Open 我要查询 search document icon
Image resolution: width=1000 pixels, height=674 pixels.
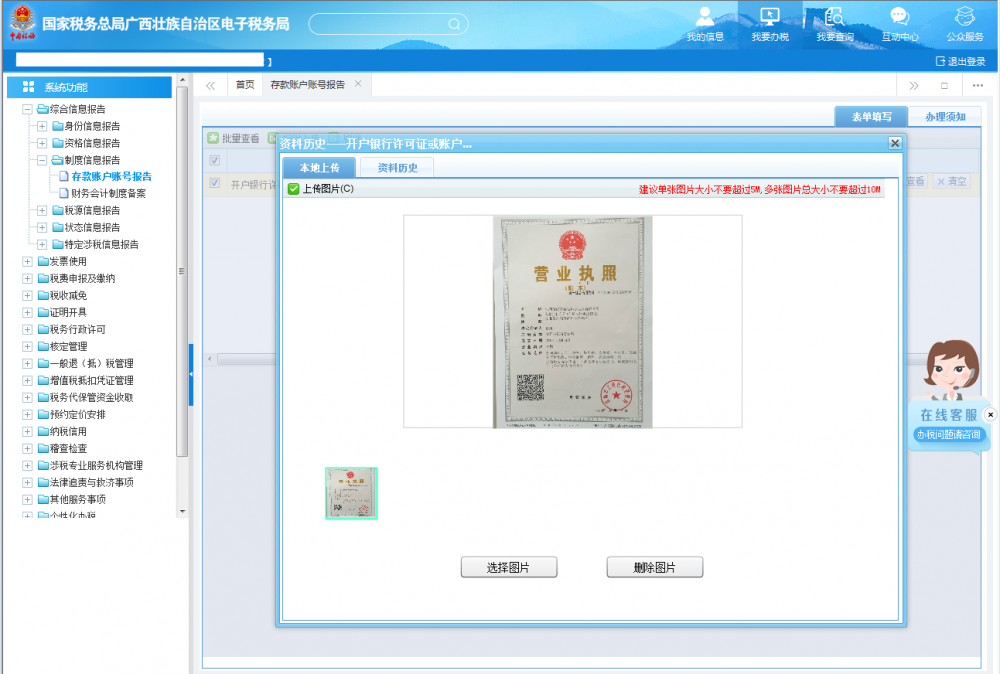click(834, 18)
